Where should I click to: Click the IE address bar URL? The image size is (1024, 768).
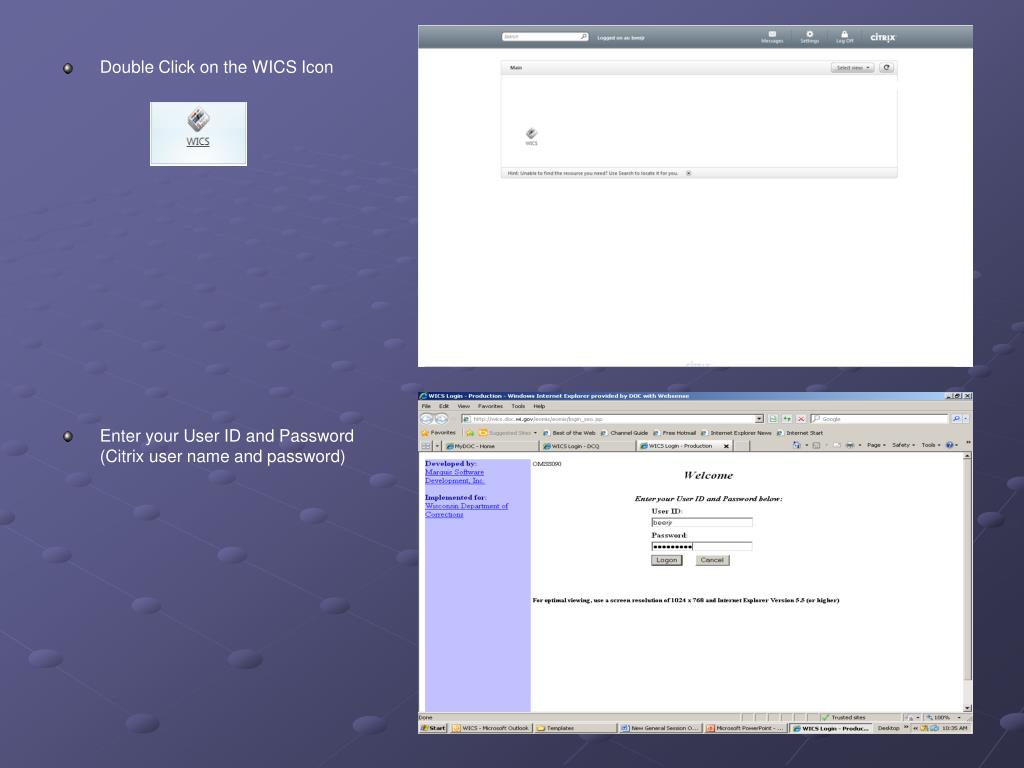[608, 419]
